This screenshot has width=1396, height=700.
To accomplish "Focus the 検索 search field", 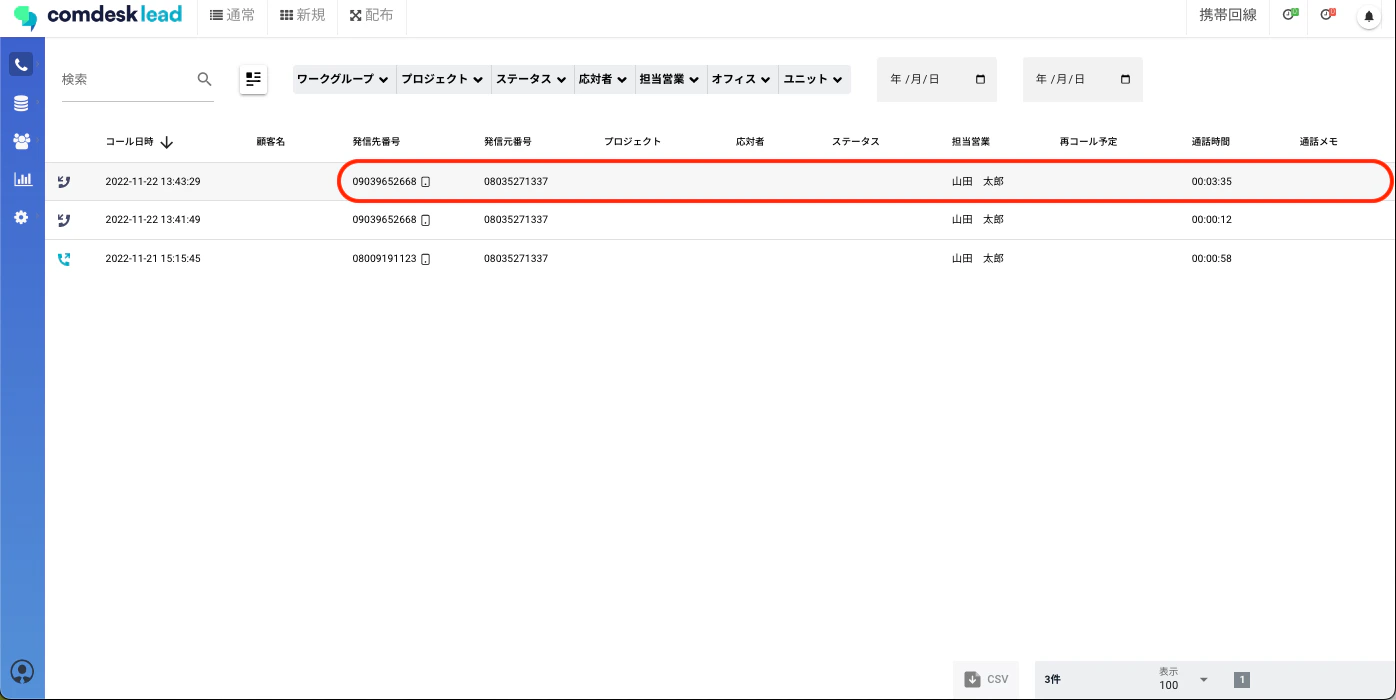I will 125,79.
